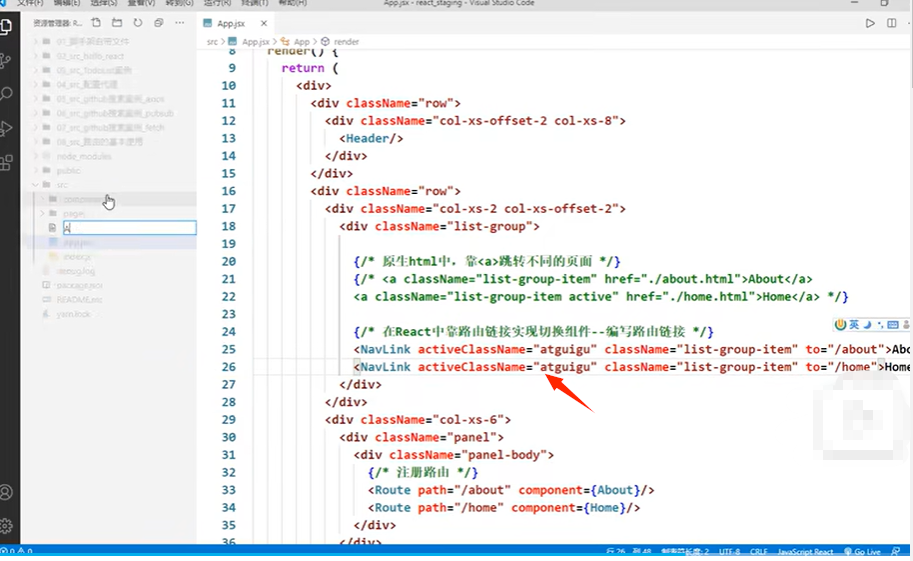Click line number 26 in gutter
913x561 pixels.
[228, 367]
